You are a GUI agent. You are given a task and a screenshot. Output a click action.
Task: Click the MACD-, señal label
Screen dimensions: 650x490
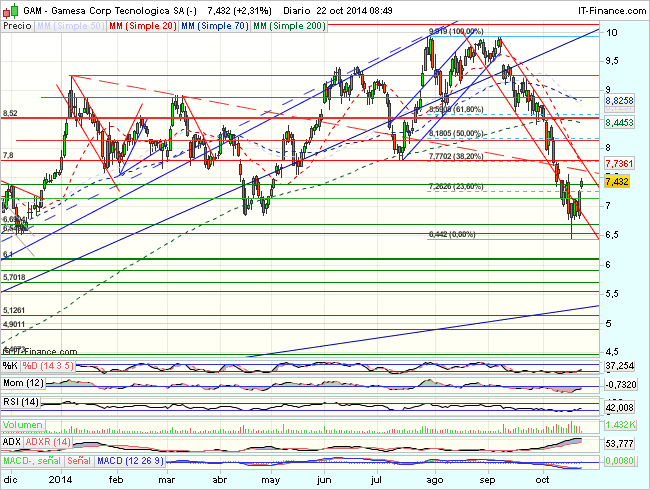point(32,461)
